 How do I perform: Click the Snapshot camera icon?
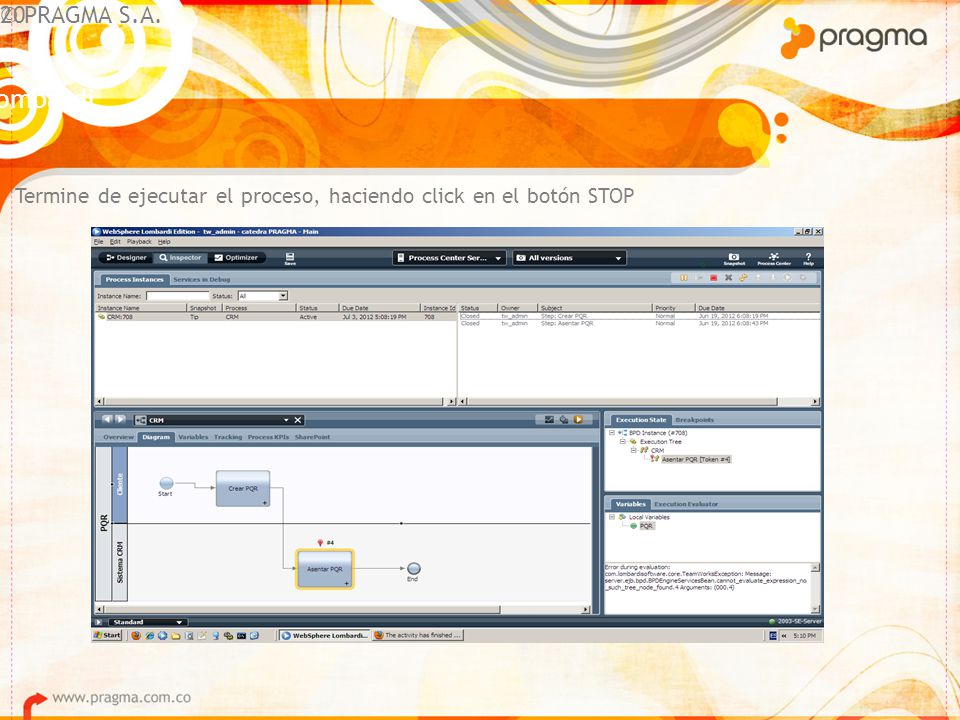733,259
